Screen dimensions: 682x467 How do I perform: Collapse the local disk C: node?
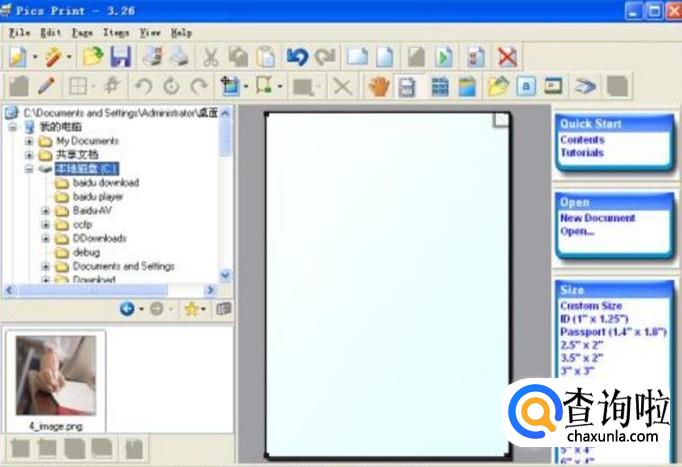30,170
